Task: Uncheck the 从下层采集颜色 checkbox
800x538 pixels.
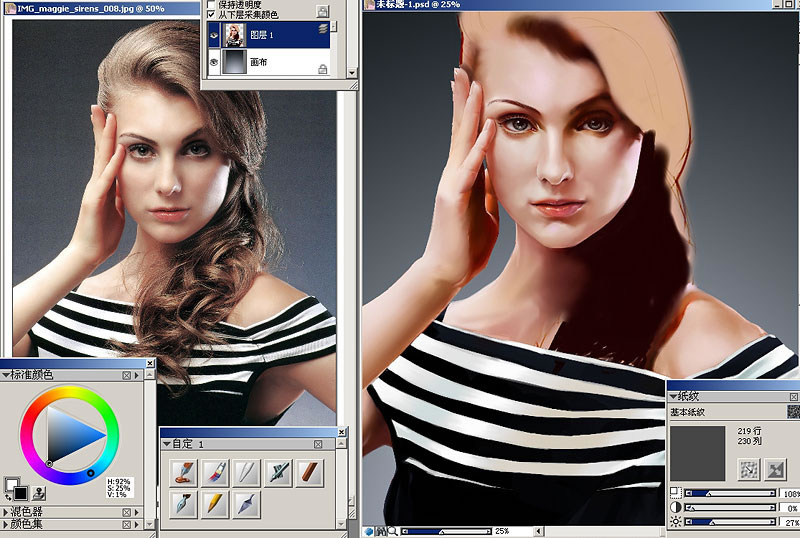Action: [x=211, y=15]
